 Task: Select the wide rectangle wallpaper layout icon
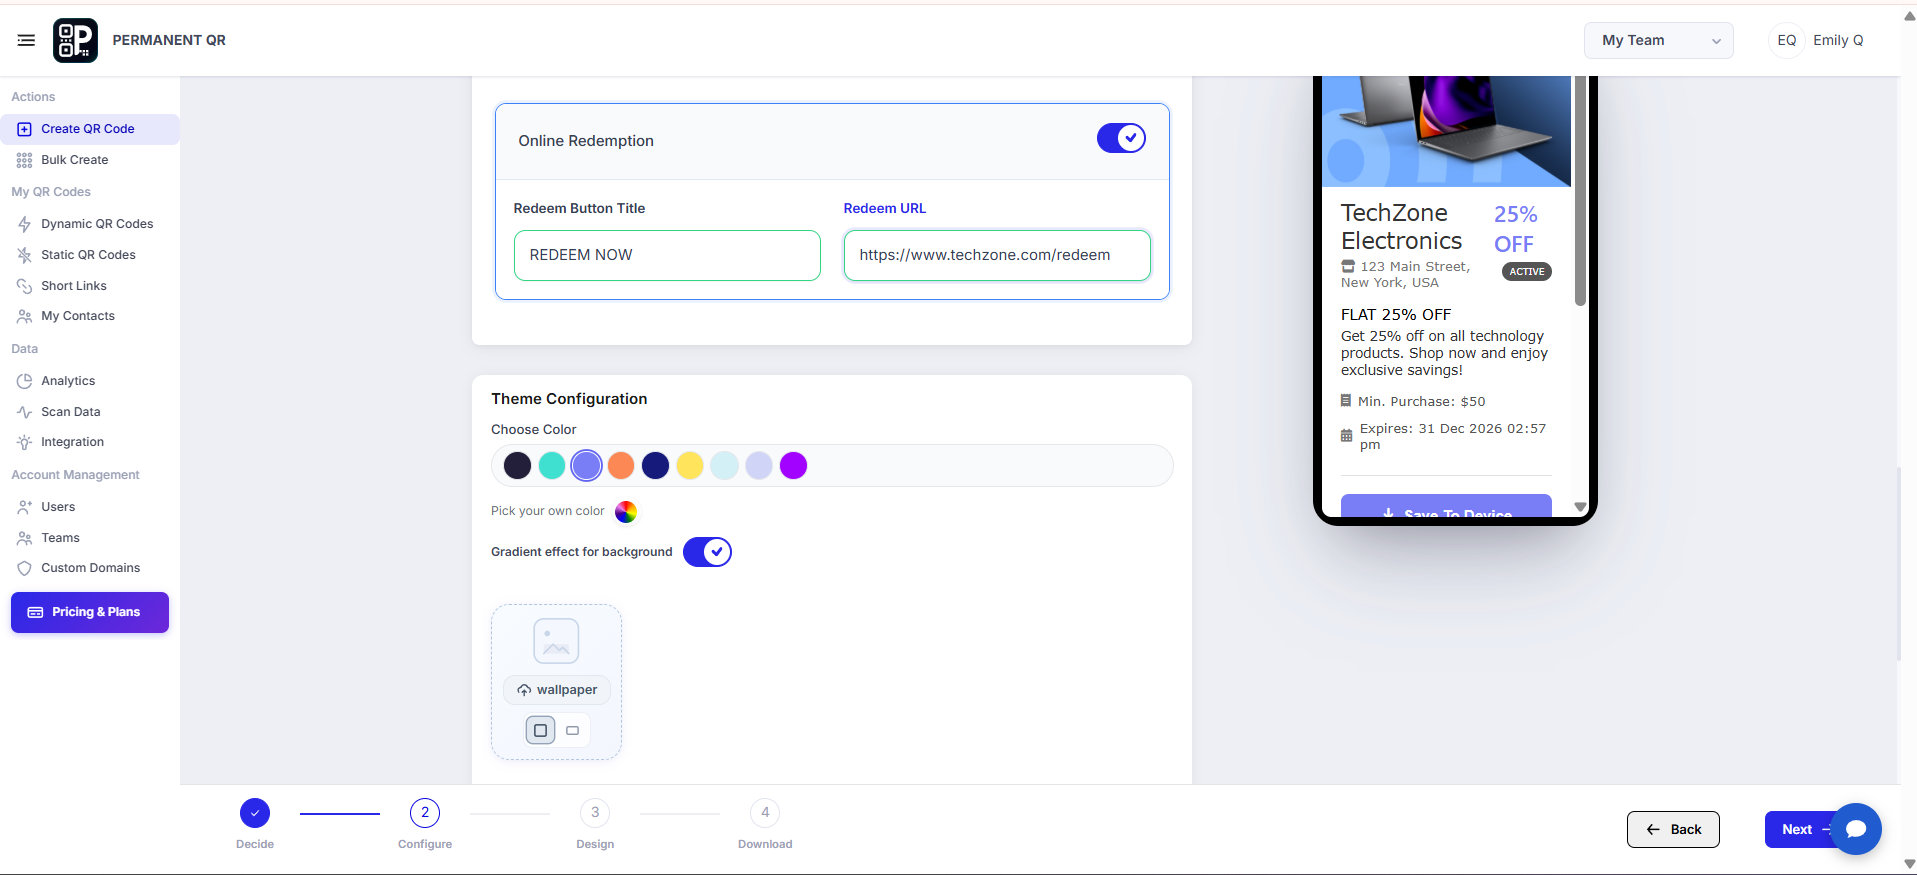(573, 730)
